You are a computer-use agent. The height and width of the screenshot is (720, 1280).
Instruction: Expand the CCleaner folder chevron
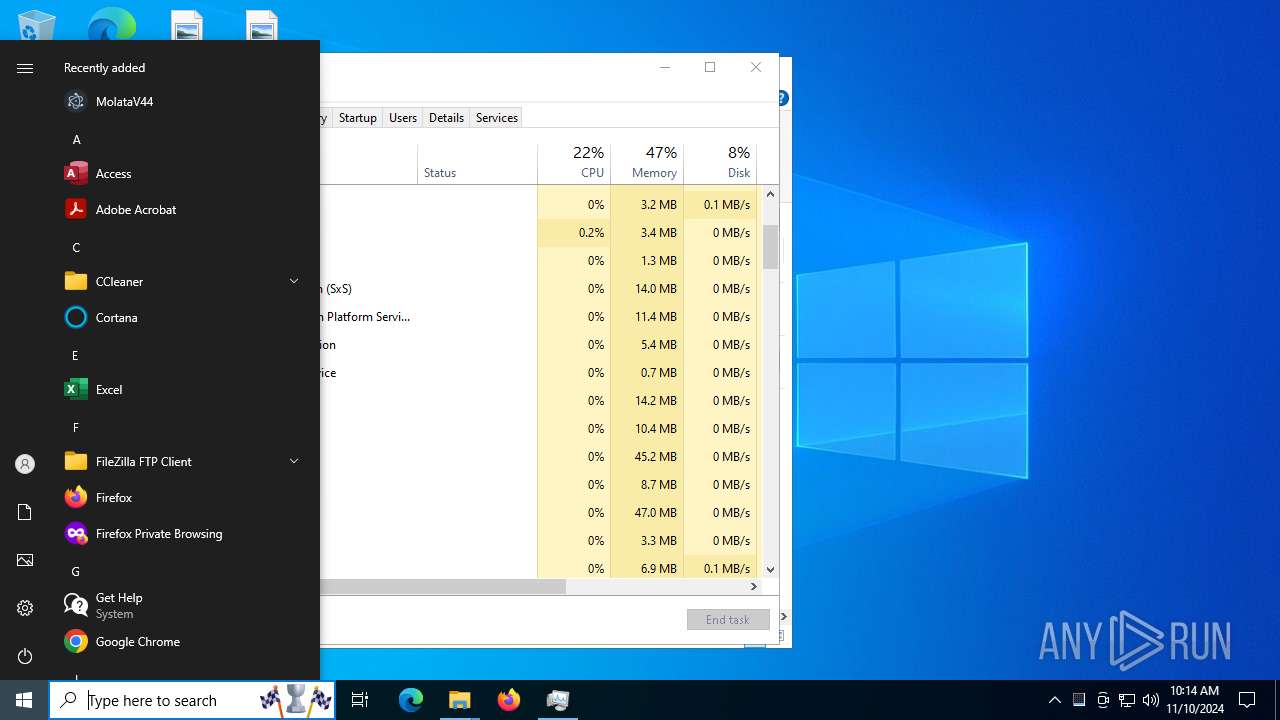(294, 281)
